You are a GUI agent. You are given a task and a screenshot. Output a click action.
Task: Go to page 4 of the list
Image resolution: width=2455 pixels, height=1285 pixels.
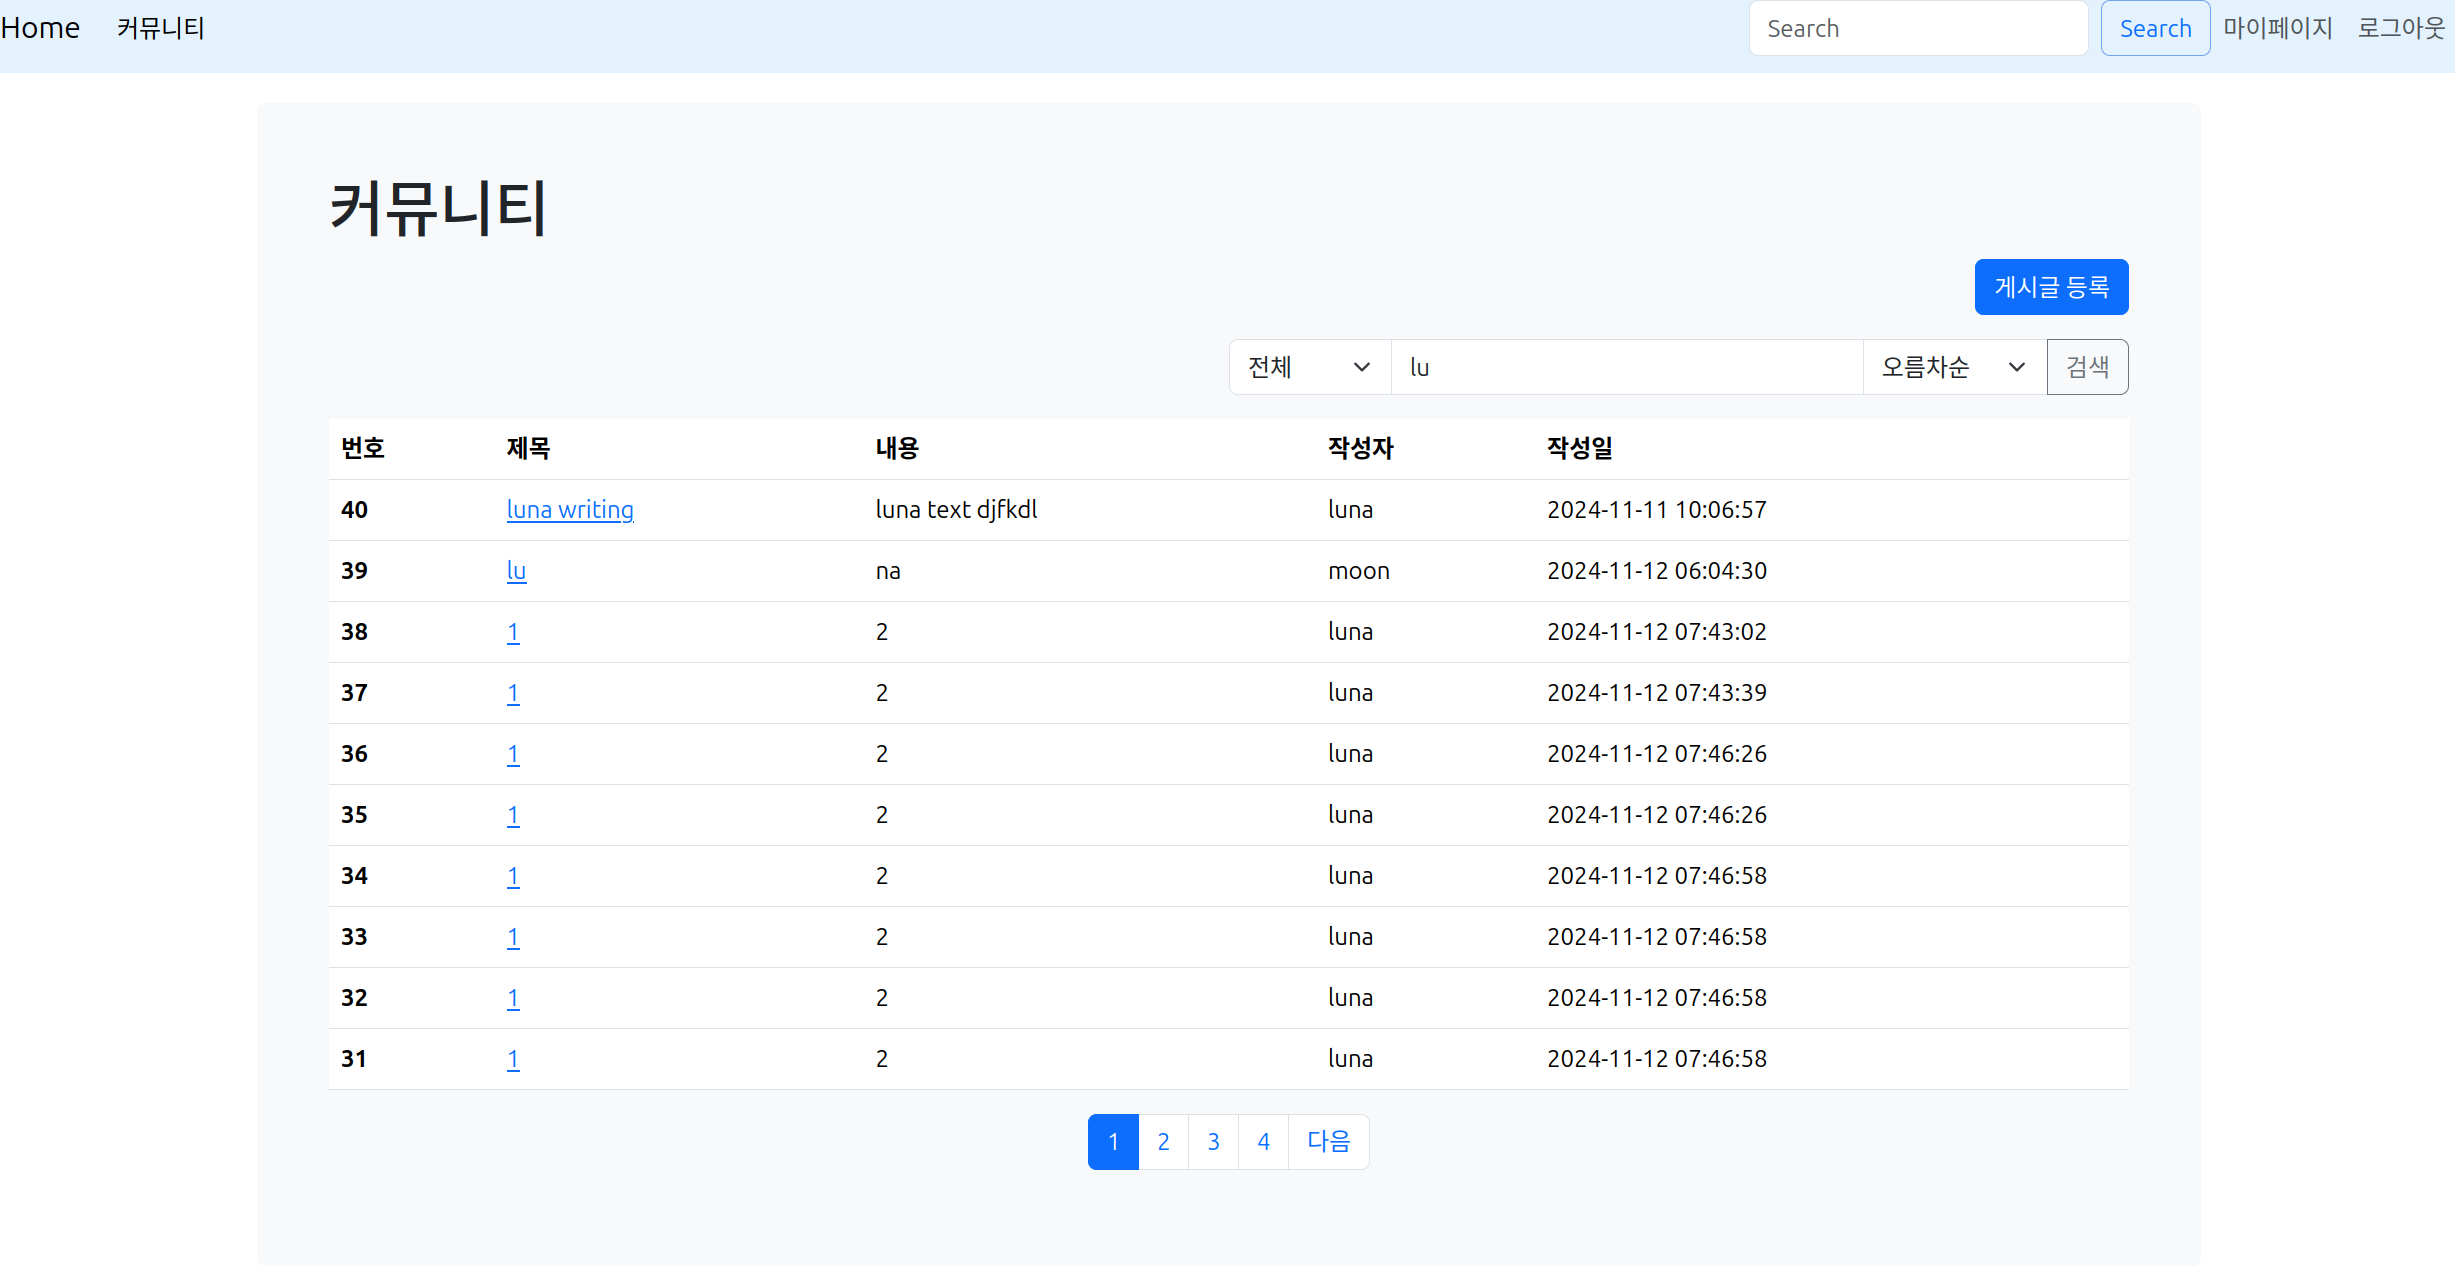click(1263, 1141)
